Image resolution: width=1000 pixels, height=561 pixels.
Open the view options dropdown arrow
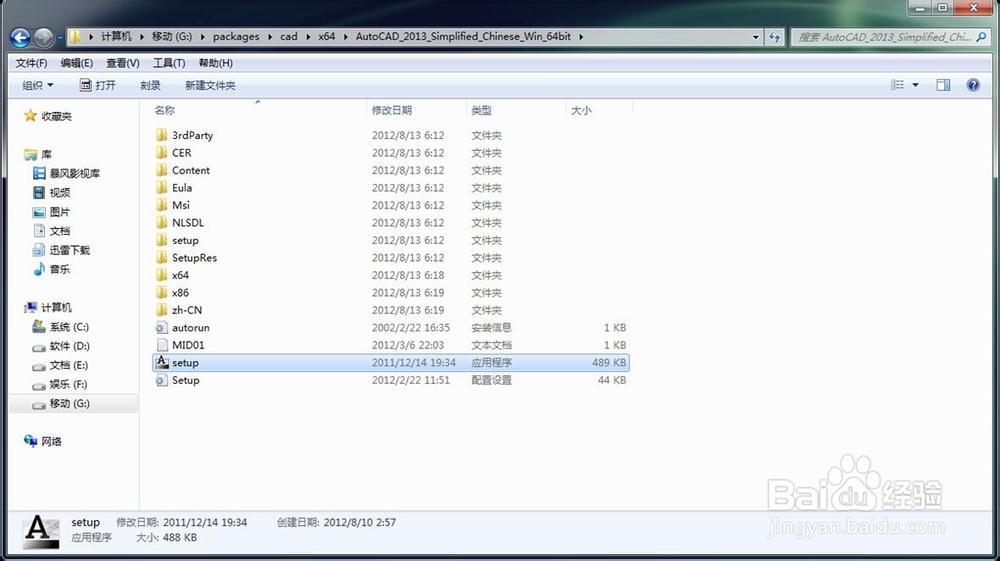click(x=915, y=85)
